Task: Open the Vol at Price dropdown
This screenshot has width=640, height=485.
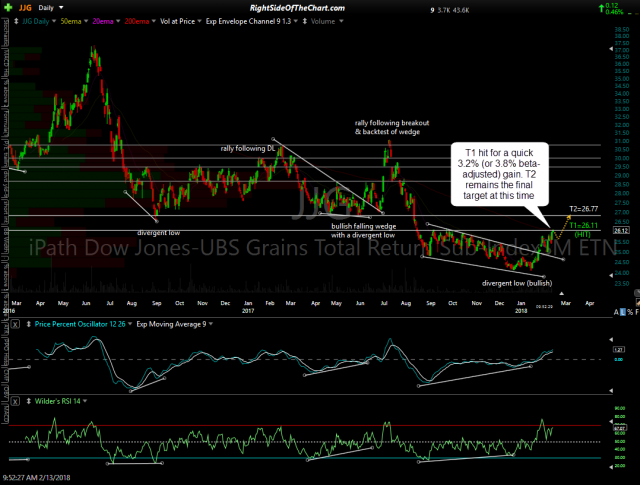Action: [199, 21]
